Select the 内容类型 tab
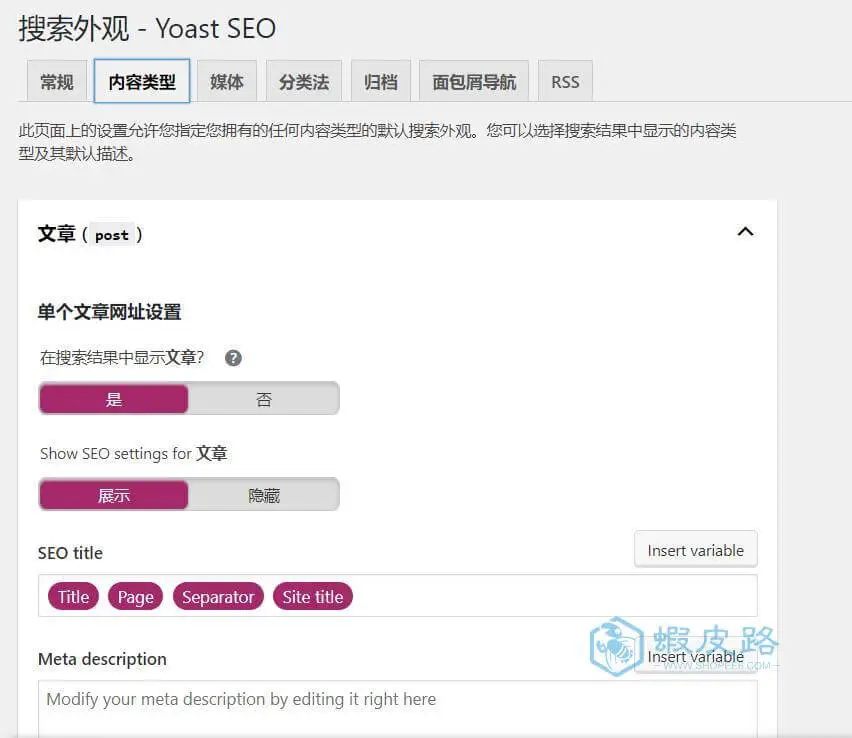The height and width of the screenshot is (738, 852). 142,82
